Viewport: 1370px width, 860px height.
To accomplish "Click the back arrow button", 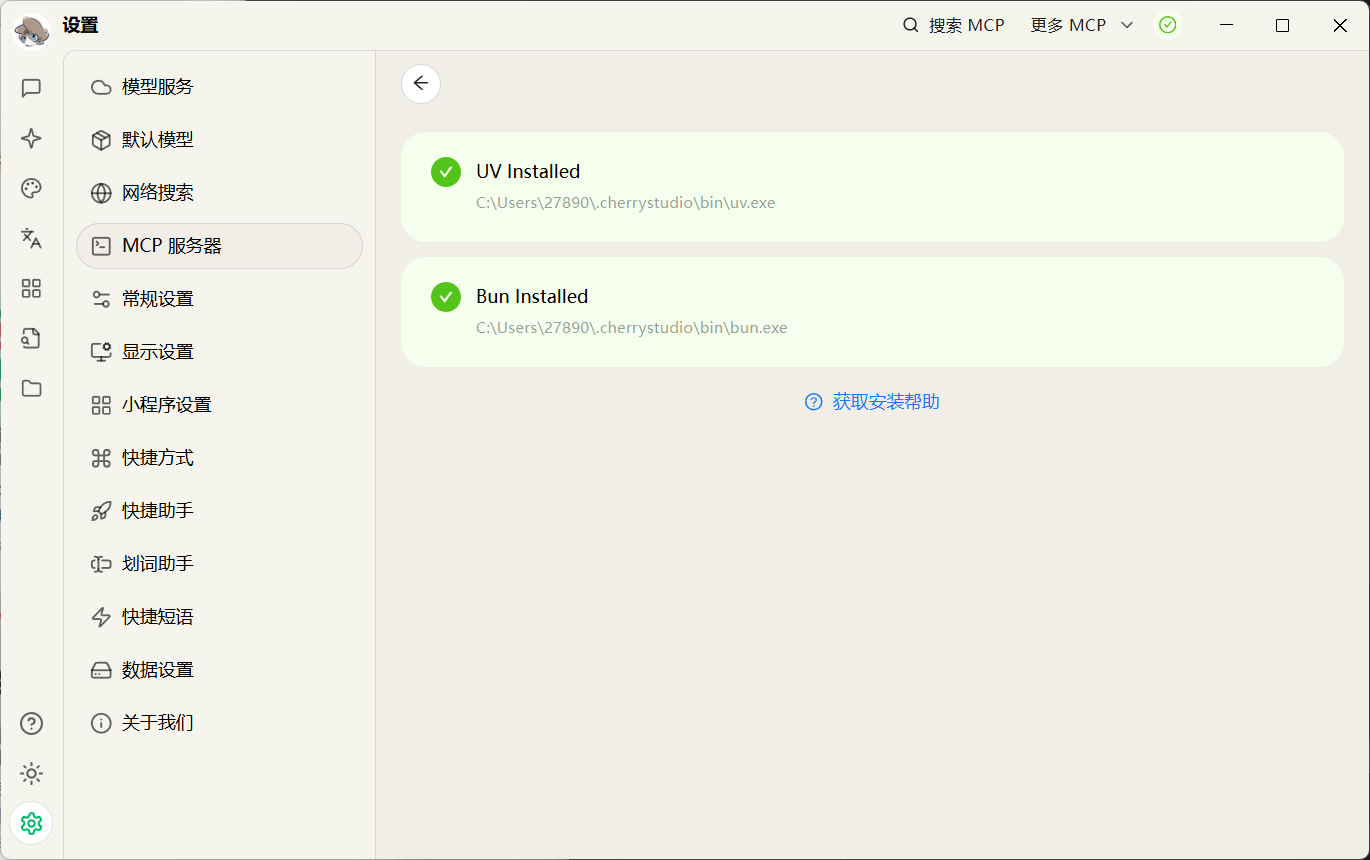I will click(420, 83).
